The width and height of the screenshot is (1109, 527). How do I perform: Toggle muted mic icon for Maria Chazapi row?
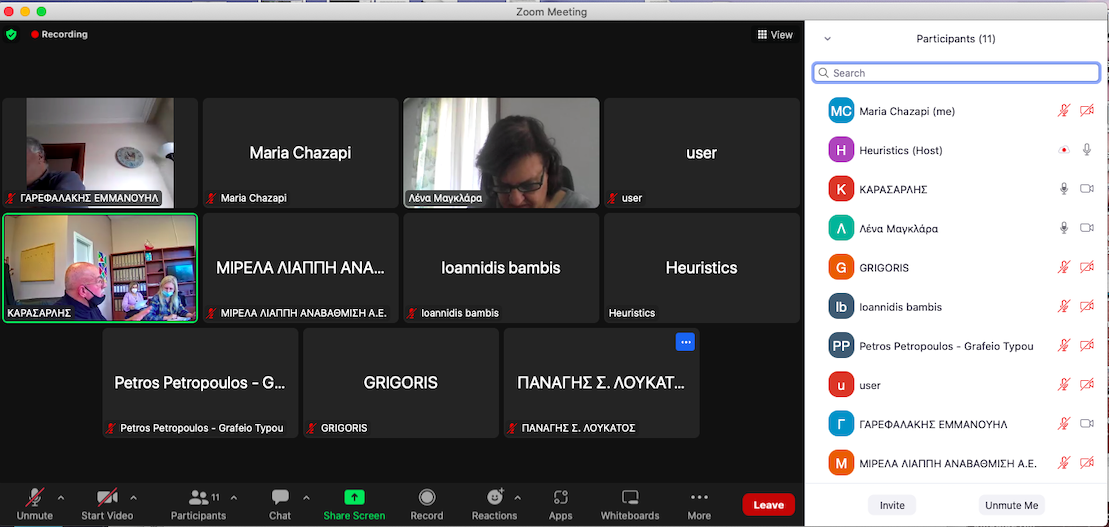(1063, 111)
